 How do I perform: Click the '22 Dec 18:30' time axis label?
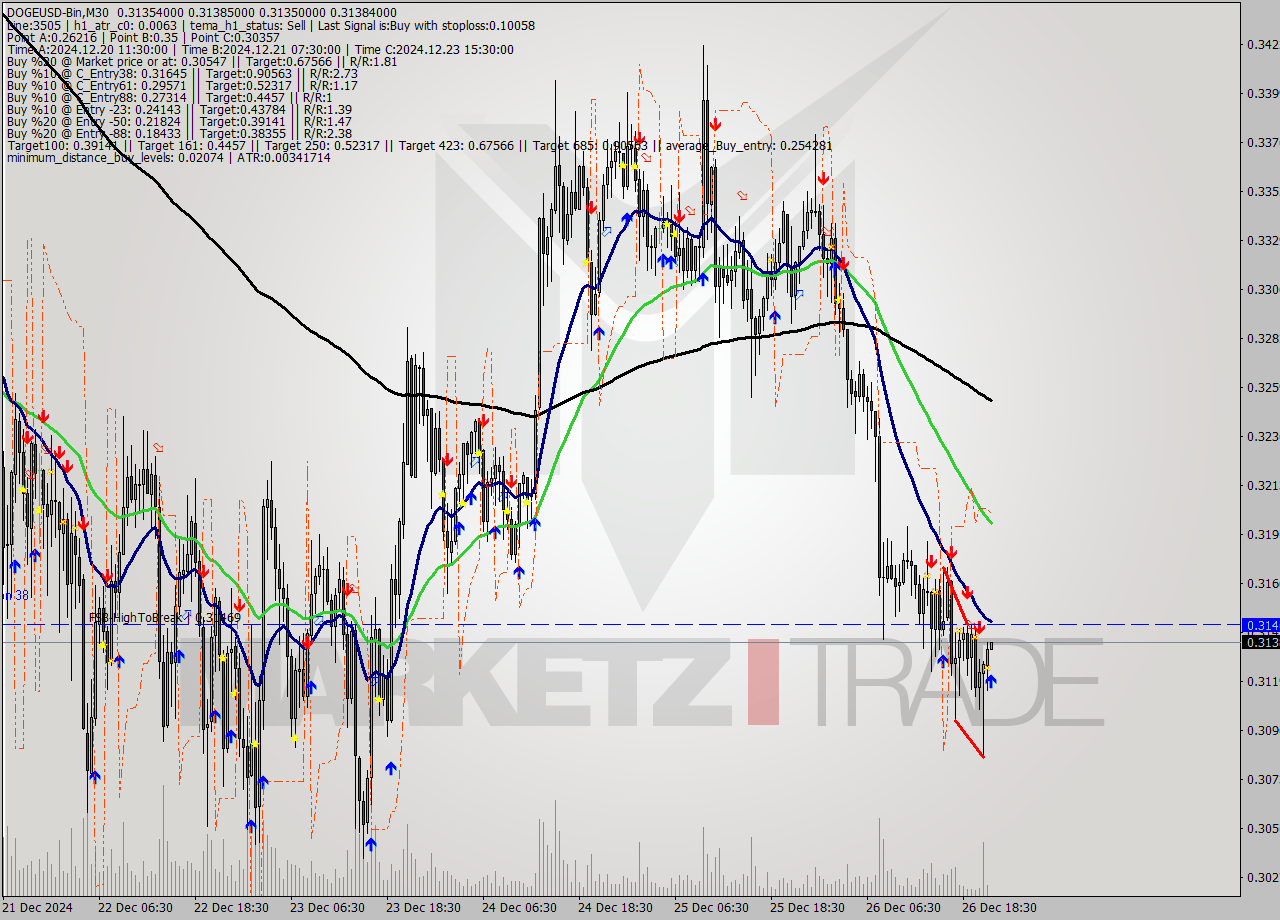(x=230, y=908)
